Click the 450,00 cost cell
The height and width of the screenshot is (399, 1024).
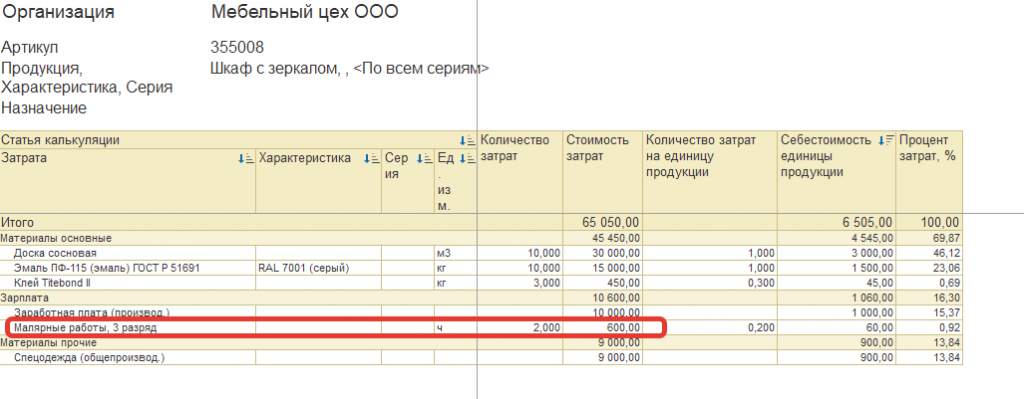coord(603,283)
